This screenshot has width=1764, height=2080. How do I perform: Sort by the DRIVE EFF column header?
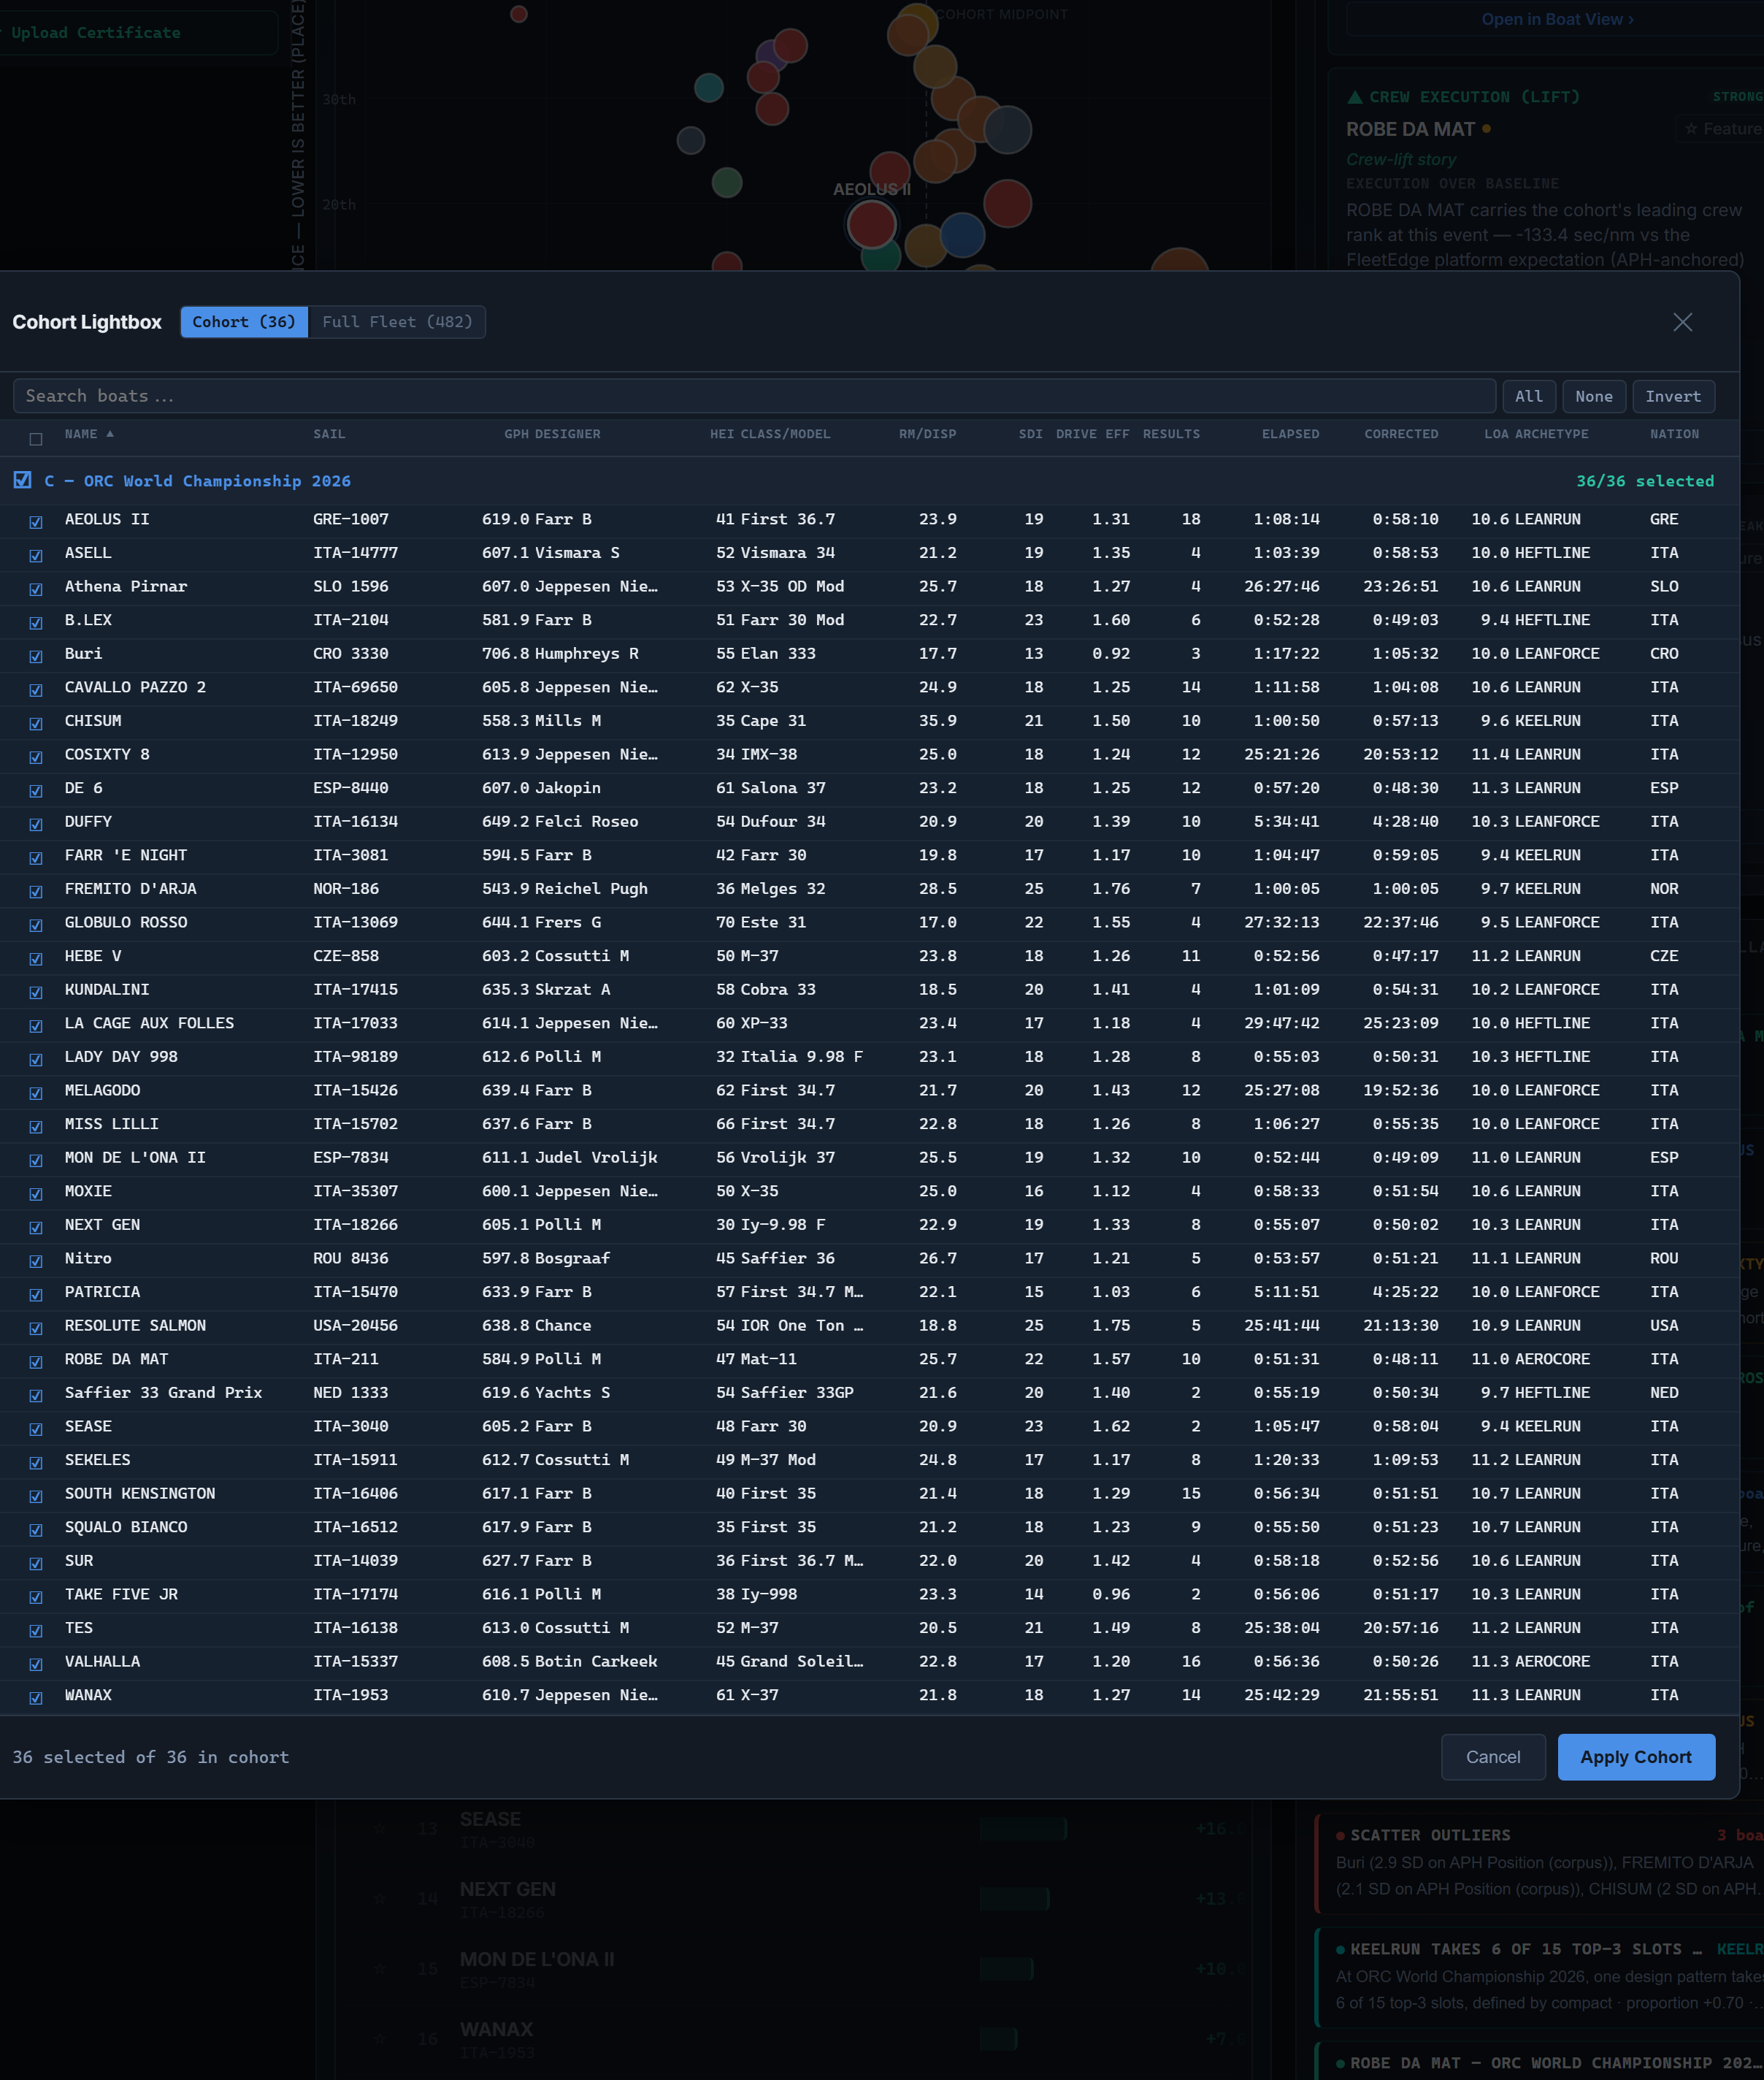click(1092, 434)
